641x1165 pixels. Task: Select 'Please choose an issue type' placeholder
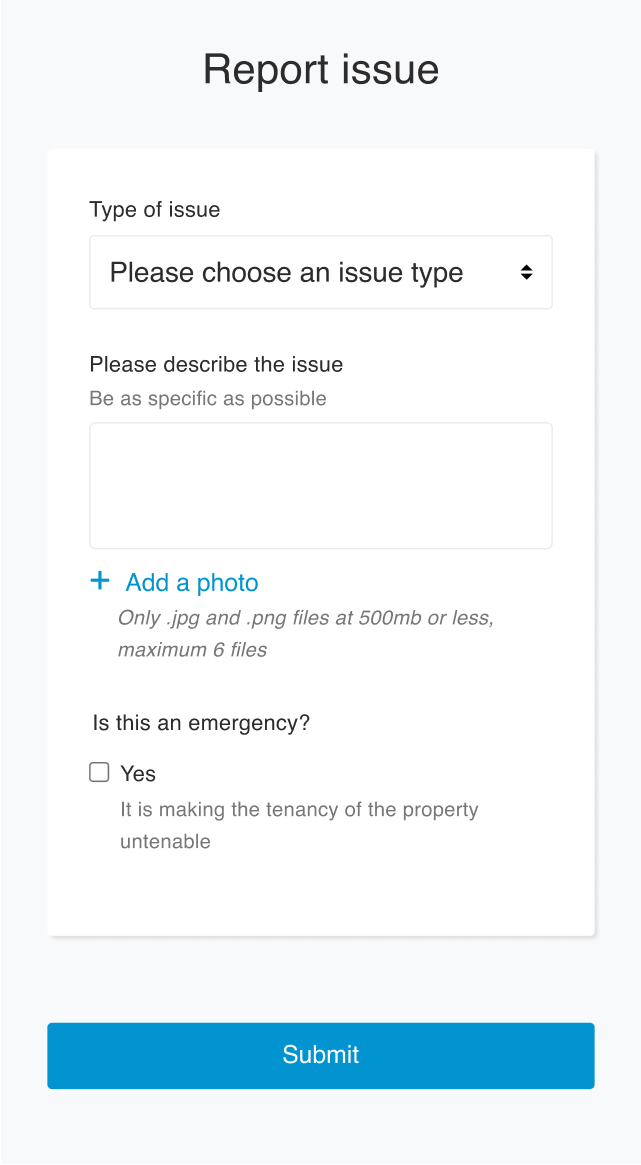(x=287, y=271)
